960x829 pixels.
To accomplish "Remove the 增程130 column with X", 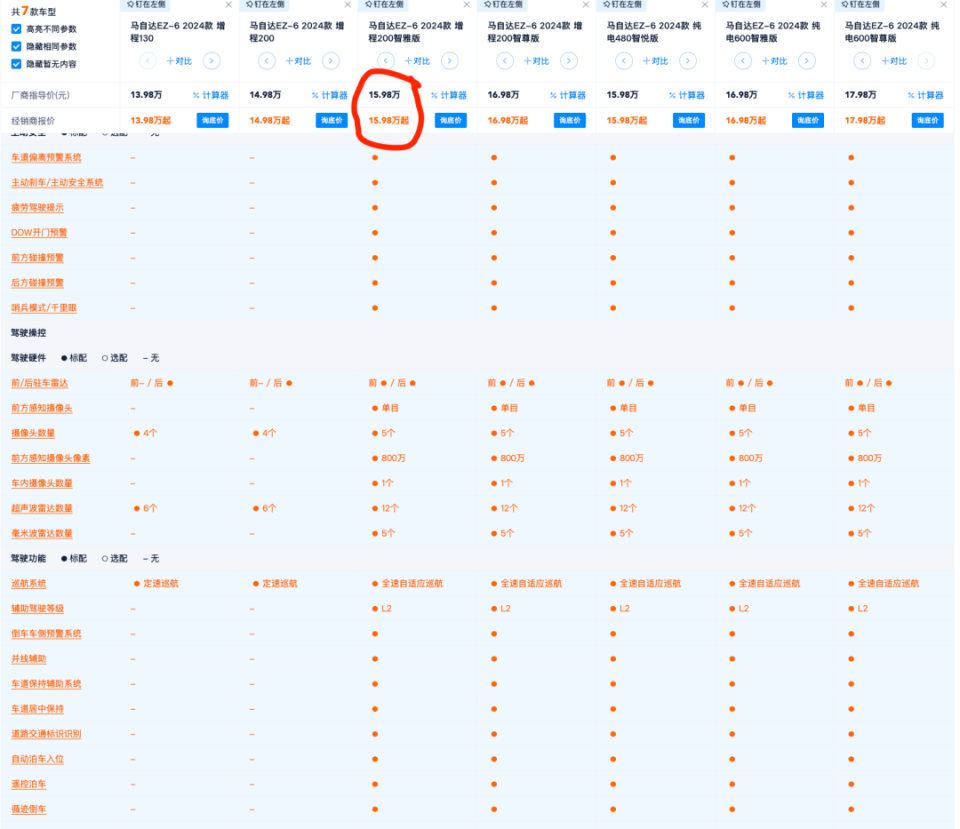I will pos(228,5).
